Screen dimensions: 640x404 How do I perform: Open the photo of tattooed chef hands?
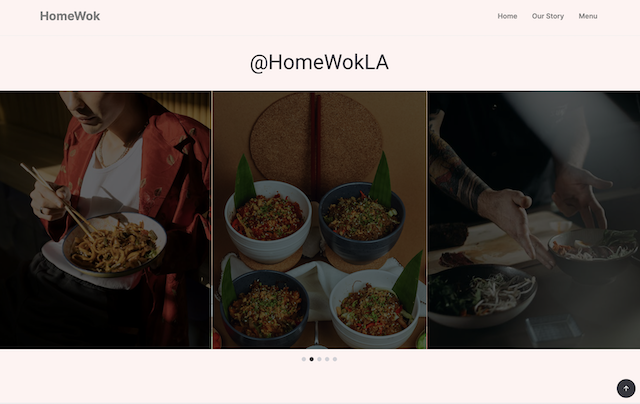coord(534,220)
